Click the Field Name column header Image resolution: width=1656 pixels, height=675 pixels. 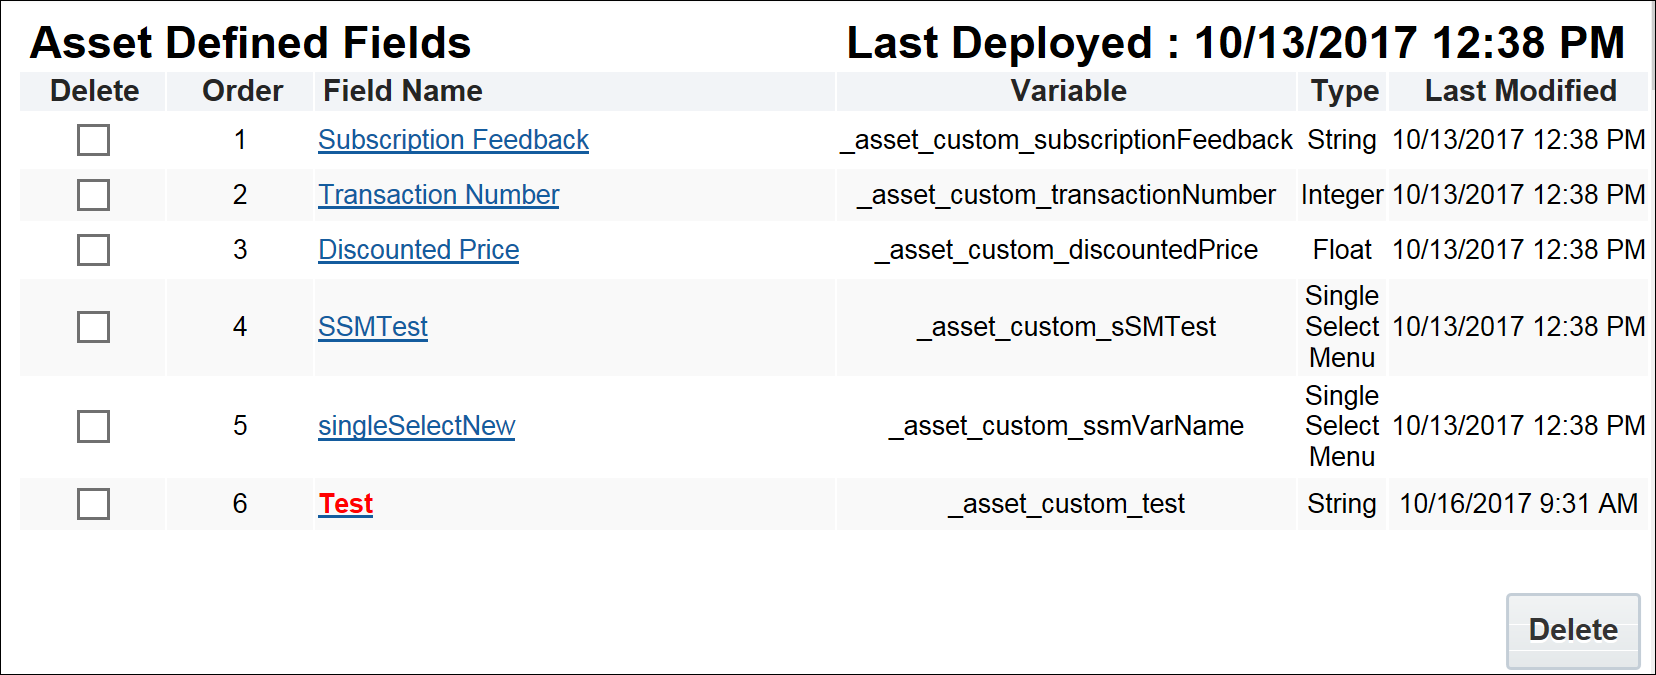pyautogui.click(x=402, y=91)
